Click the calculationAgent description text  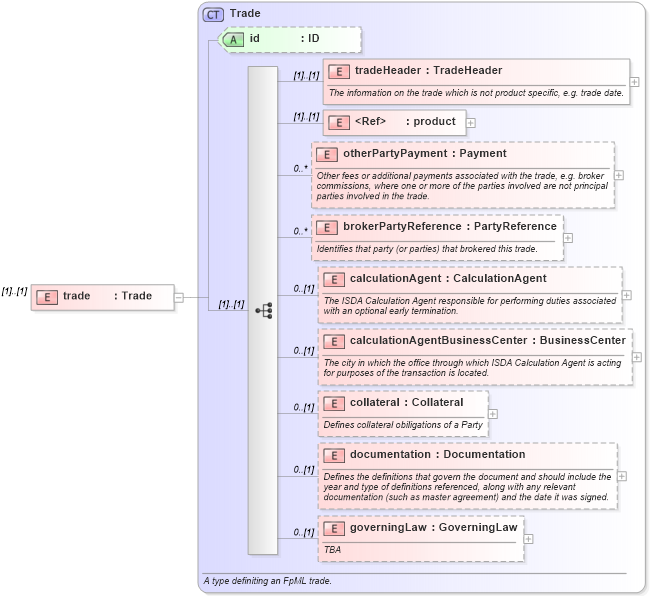click(470, 305)
